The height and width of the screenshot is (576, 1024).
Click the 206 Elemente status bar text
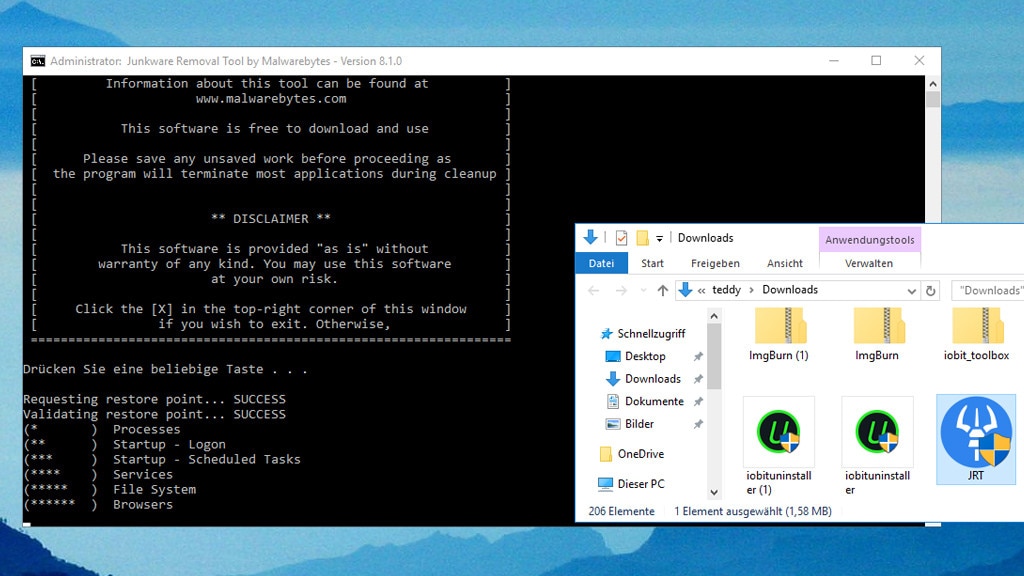[621, 511]
